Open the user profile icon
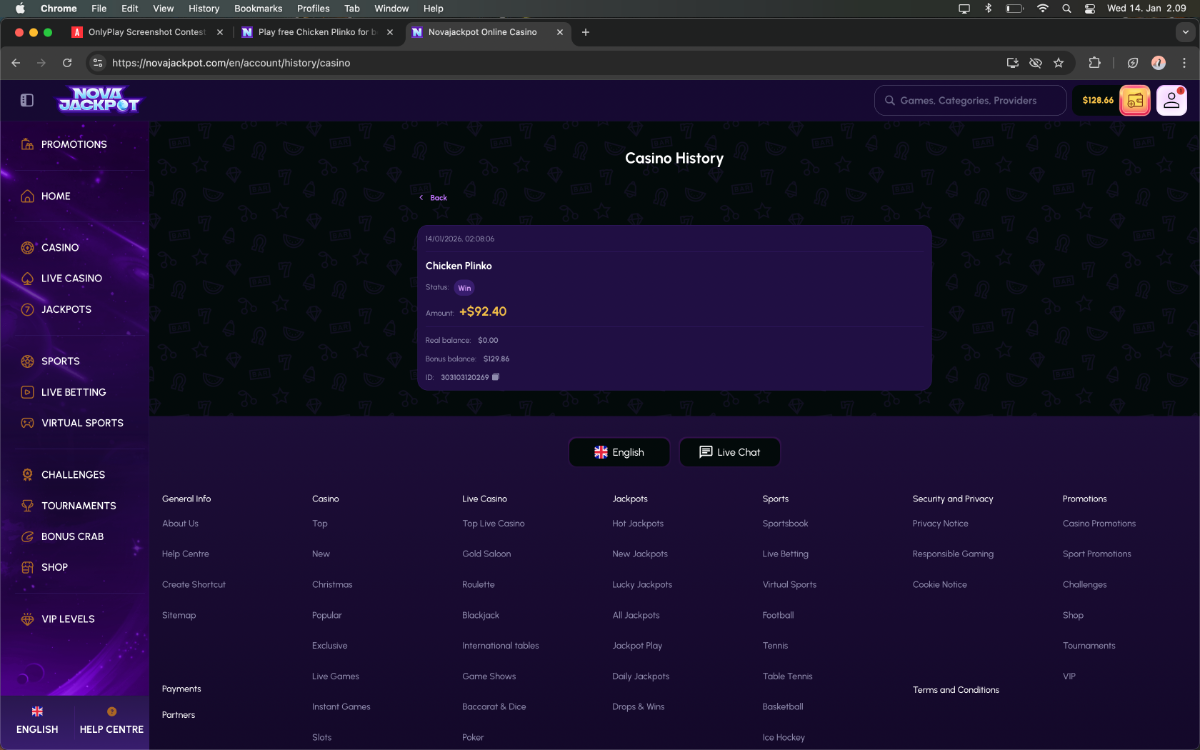The width and height of the screenshot is (1200, 750). coord(1171,100)
